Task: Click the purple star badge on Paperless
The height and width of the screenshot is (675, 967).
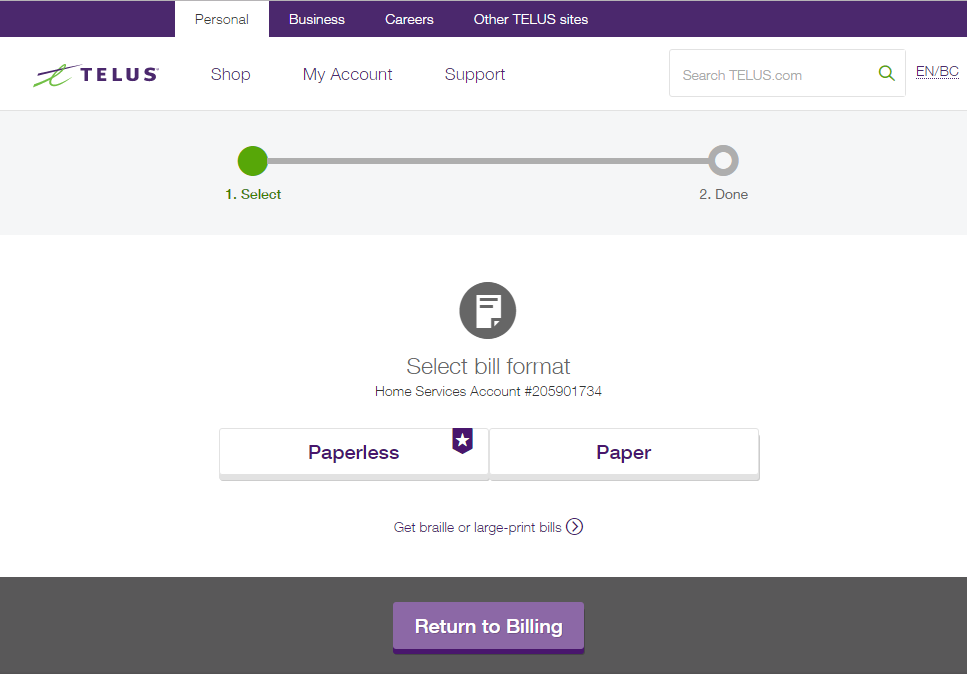Action: pos(462,440)
